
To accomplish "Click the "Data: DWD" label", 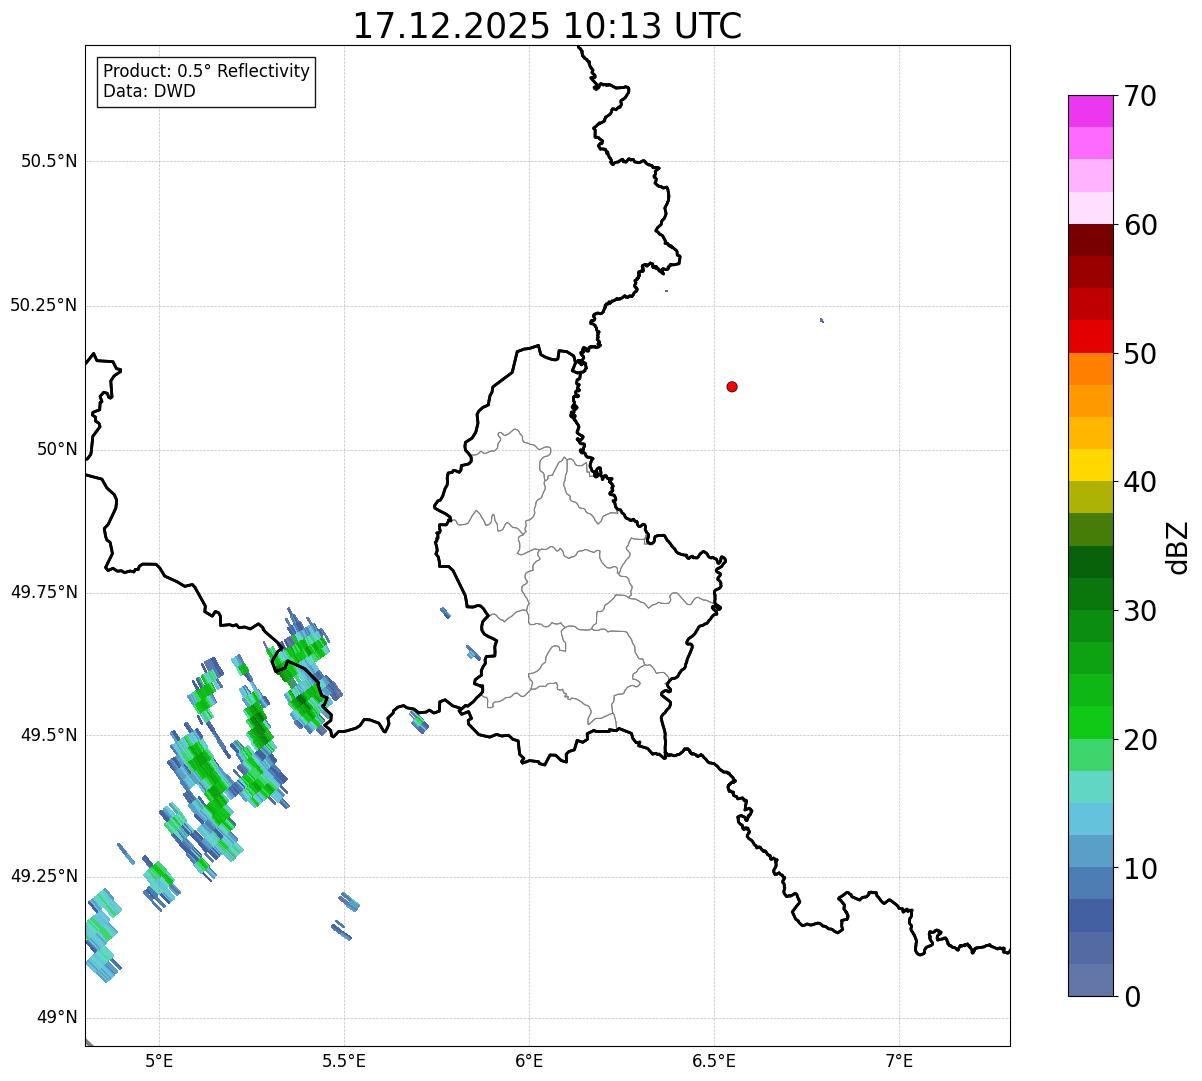I will pyautogui.click(x=149, y=91).
